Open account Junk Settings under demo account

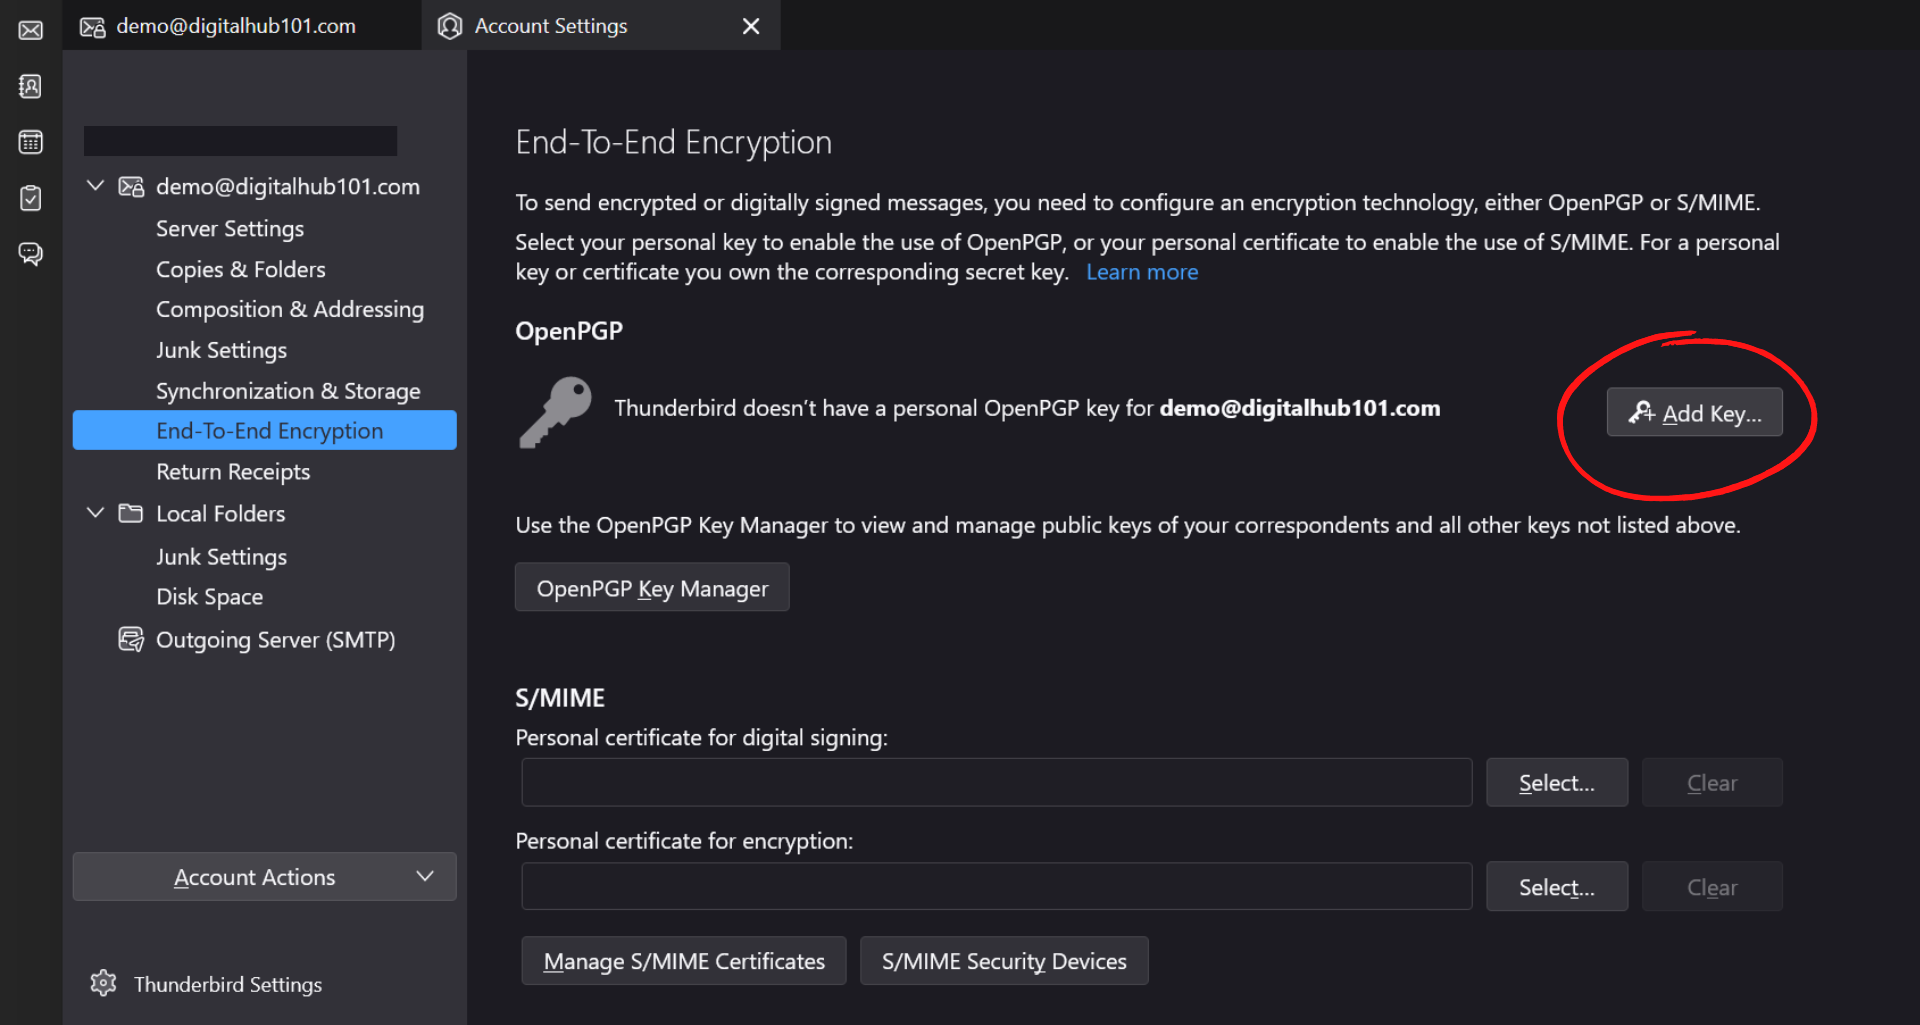(222, 351)
